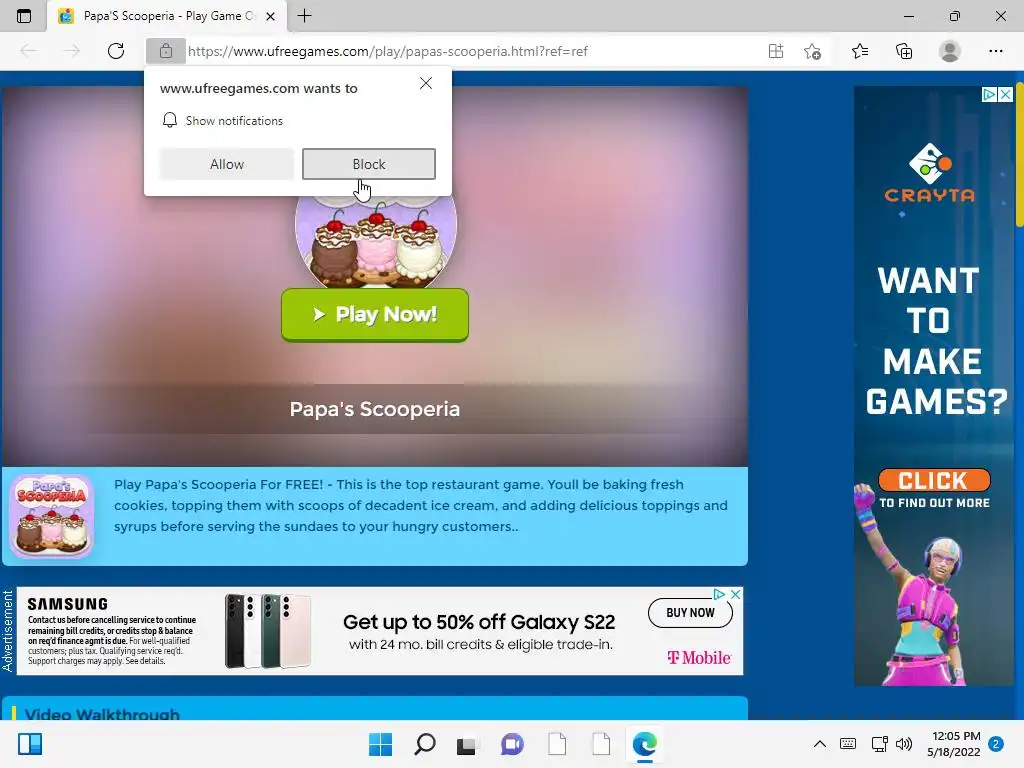1024x768 pixels.
Task: Open the clock showing 12:05 PM
Action: pyautogui.click(x=954, y=744)
